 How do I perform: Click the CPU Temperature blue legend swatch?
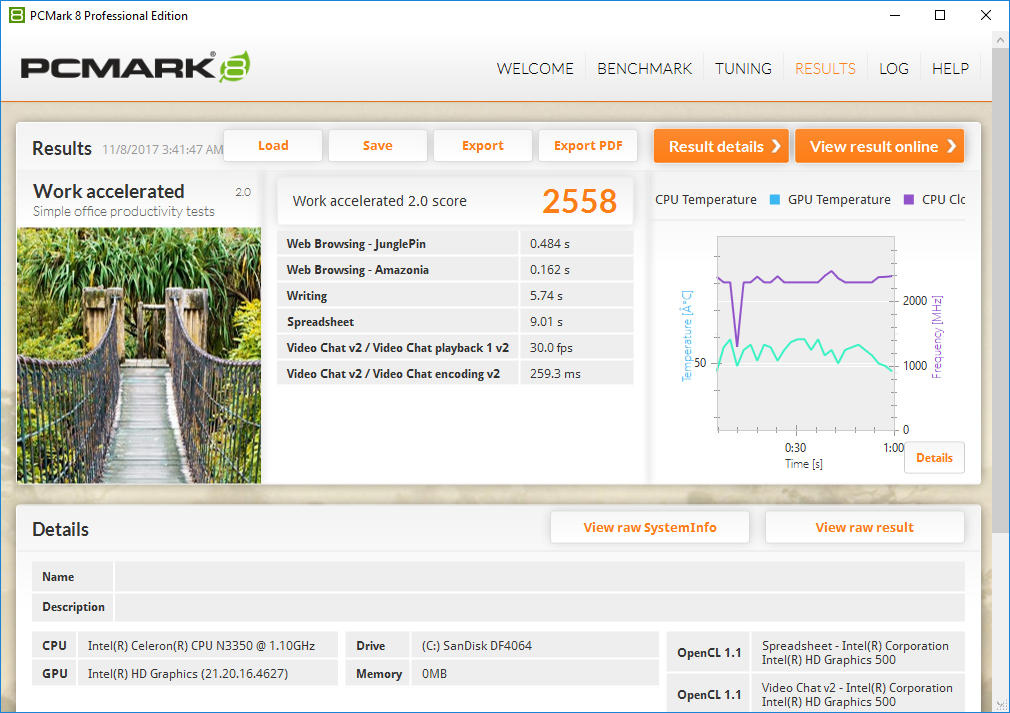tap(775, 200)
